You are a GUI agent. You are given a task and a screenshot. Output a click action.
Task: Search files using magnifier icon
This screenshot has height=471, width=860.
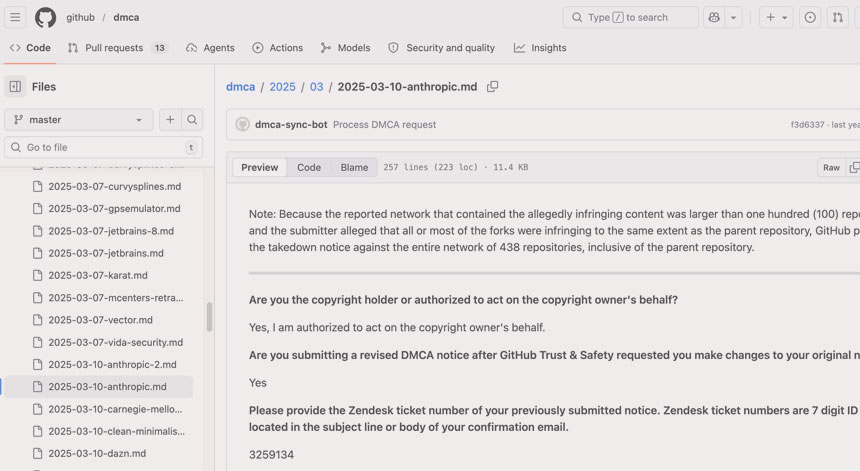pos(192,120)
